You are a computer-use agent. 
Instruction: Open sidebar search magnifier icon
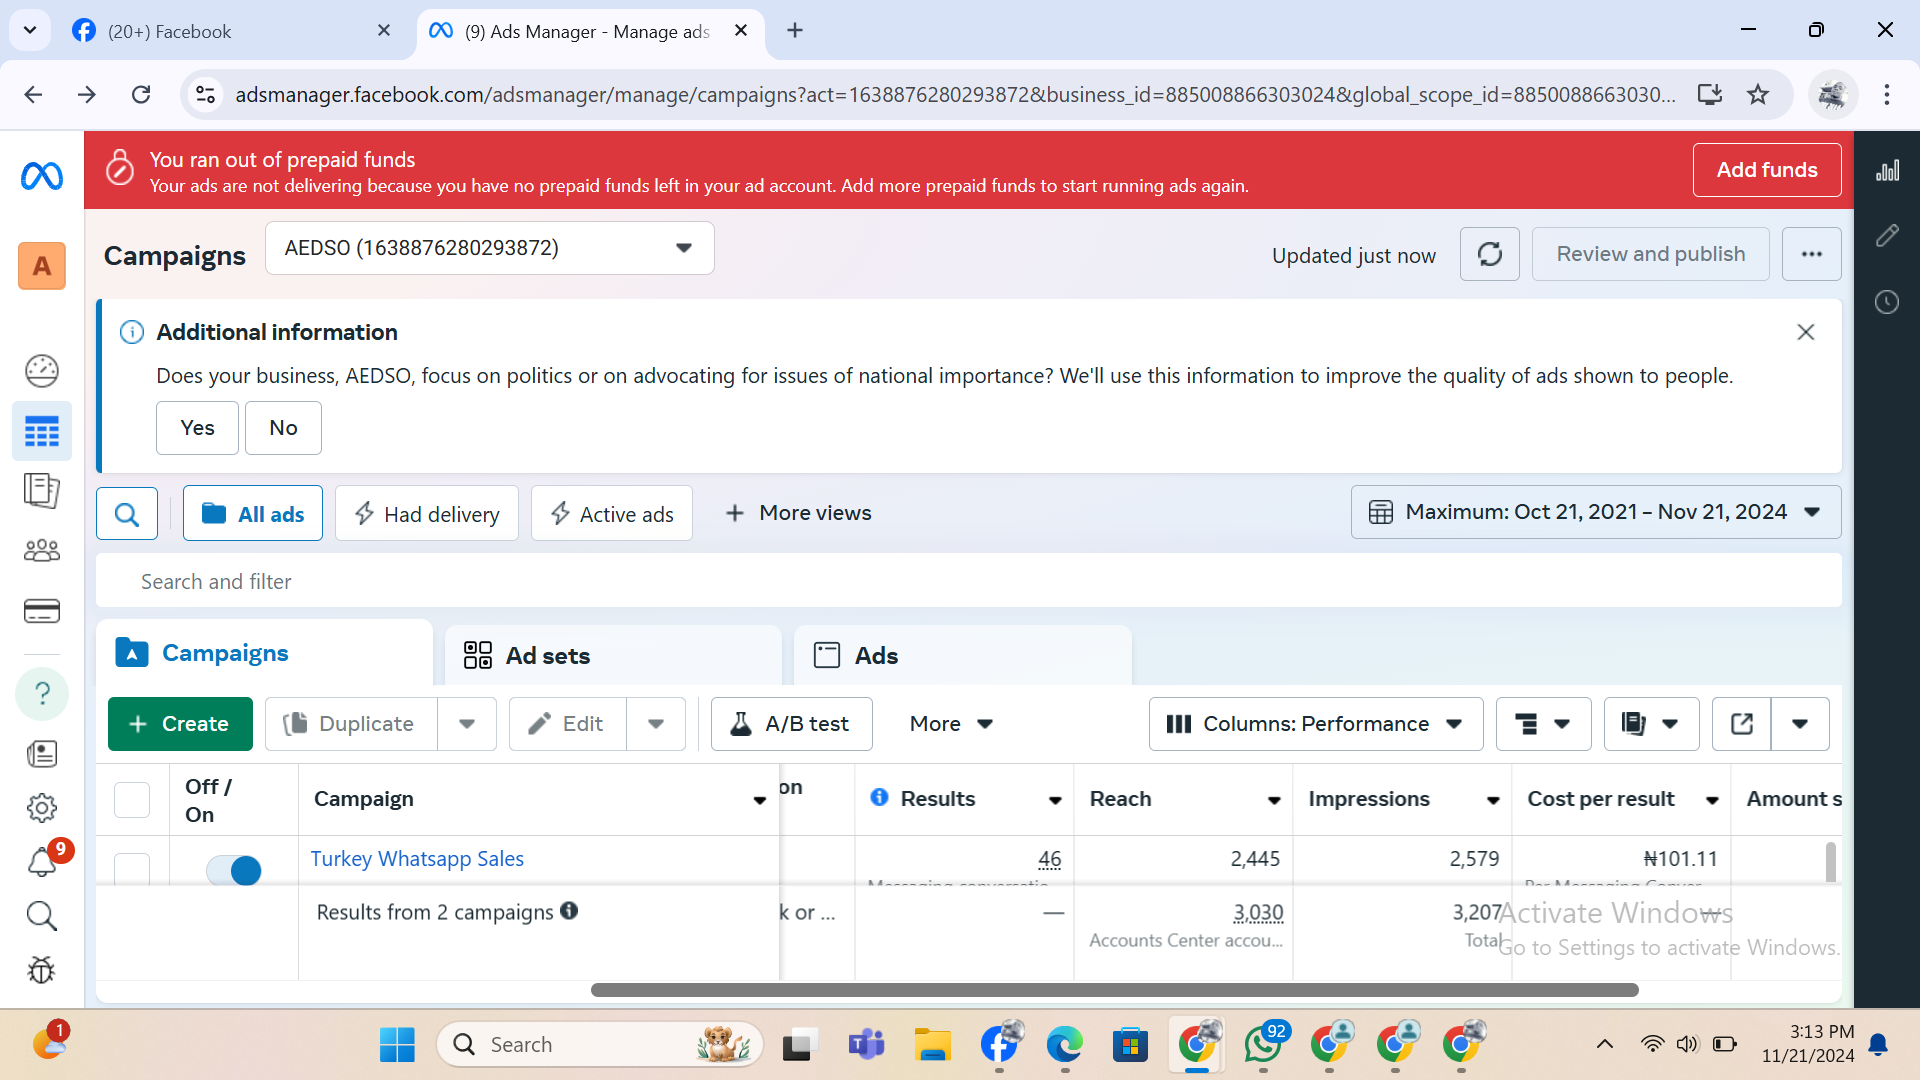(x=42, y=915)
